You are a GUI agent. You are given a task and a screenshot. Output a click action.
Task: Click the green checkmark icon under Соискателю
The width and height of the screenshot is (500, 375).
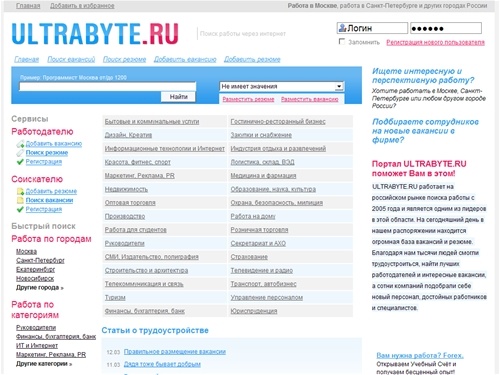20,209
